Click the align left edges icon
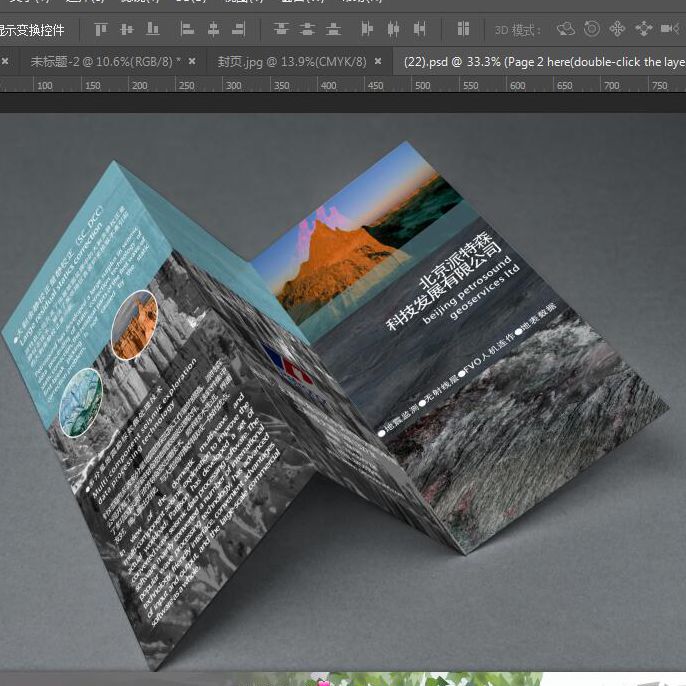Screen dimensions: 686x686 (187, 29)
